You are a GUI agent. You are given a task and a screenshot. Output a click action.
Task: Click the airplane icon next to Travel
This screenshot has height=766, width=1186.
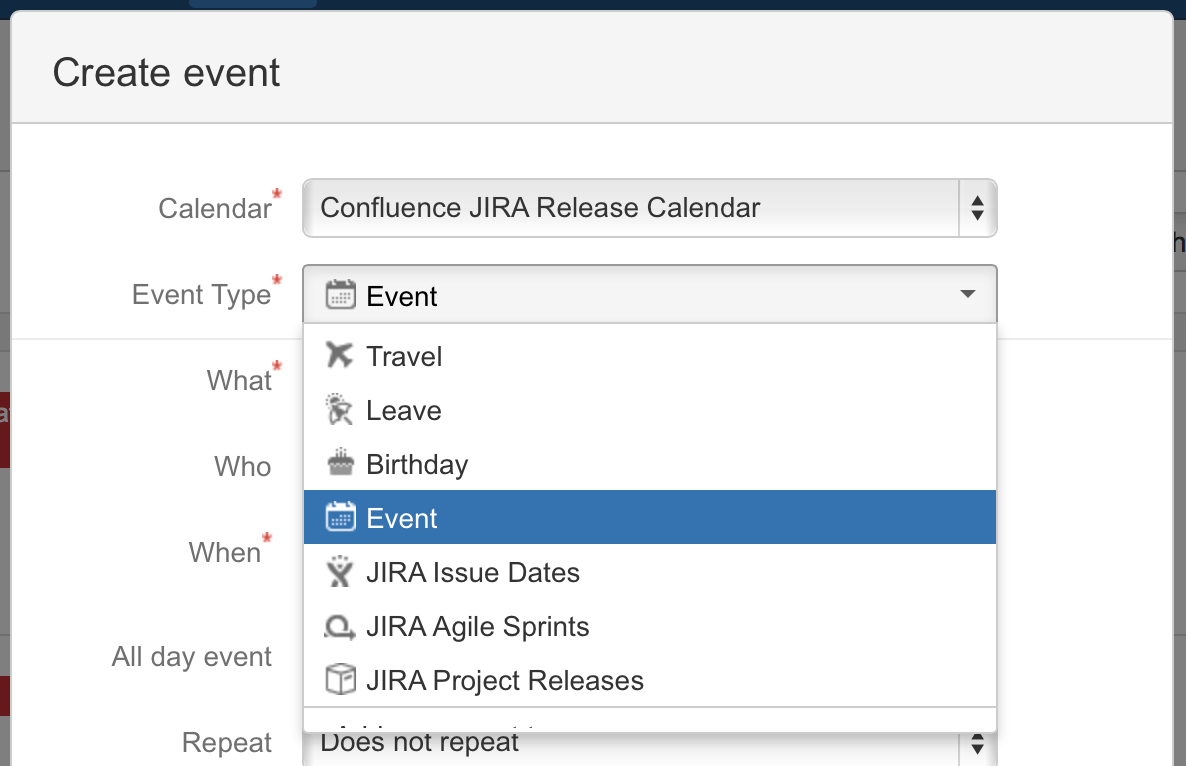(340, 355)
